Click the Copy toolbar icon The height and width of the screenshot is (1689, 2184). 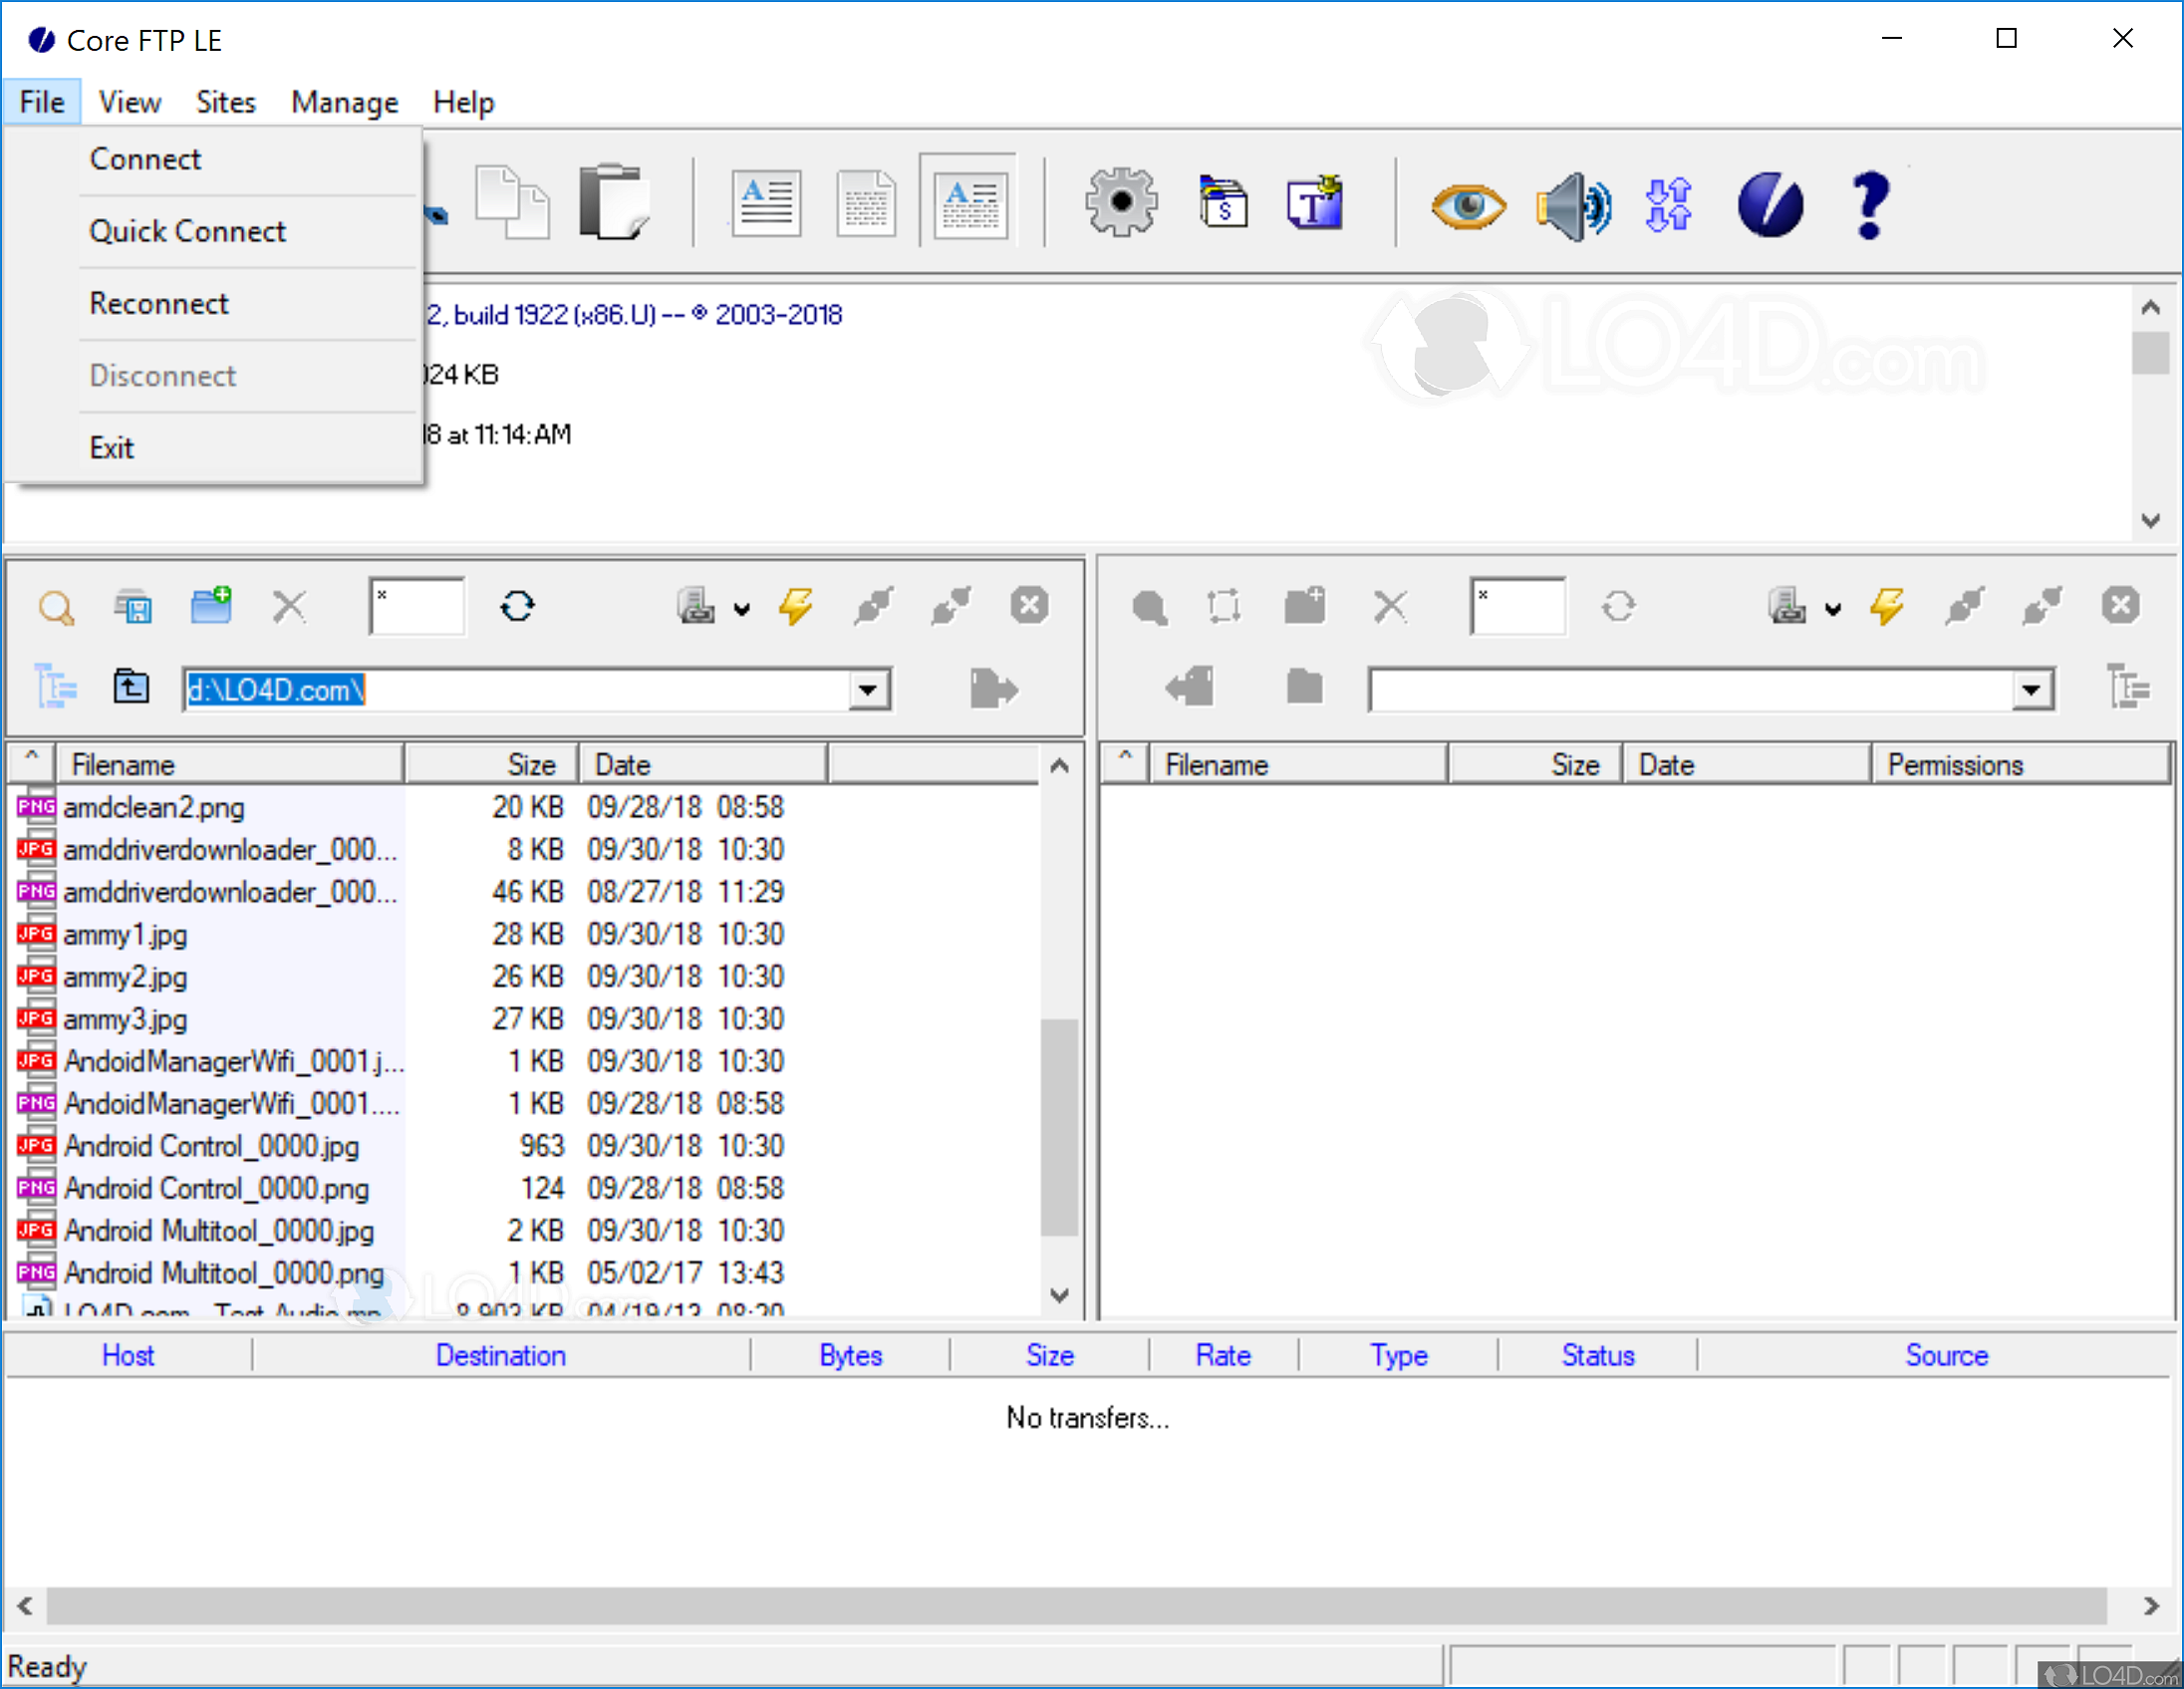(x=512, y=203)
